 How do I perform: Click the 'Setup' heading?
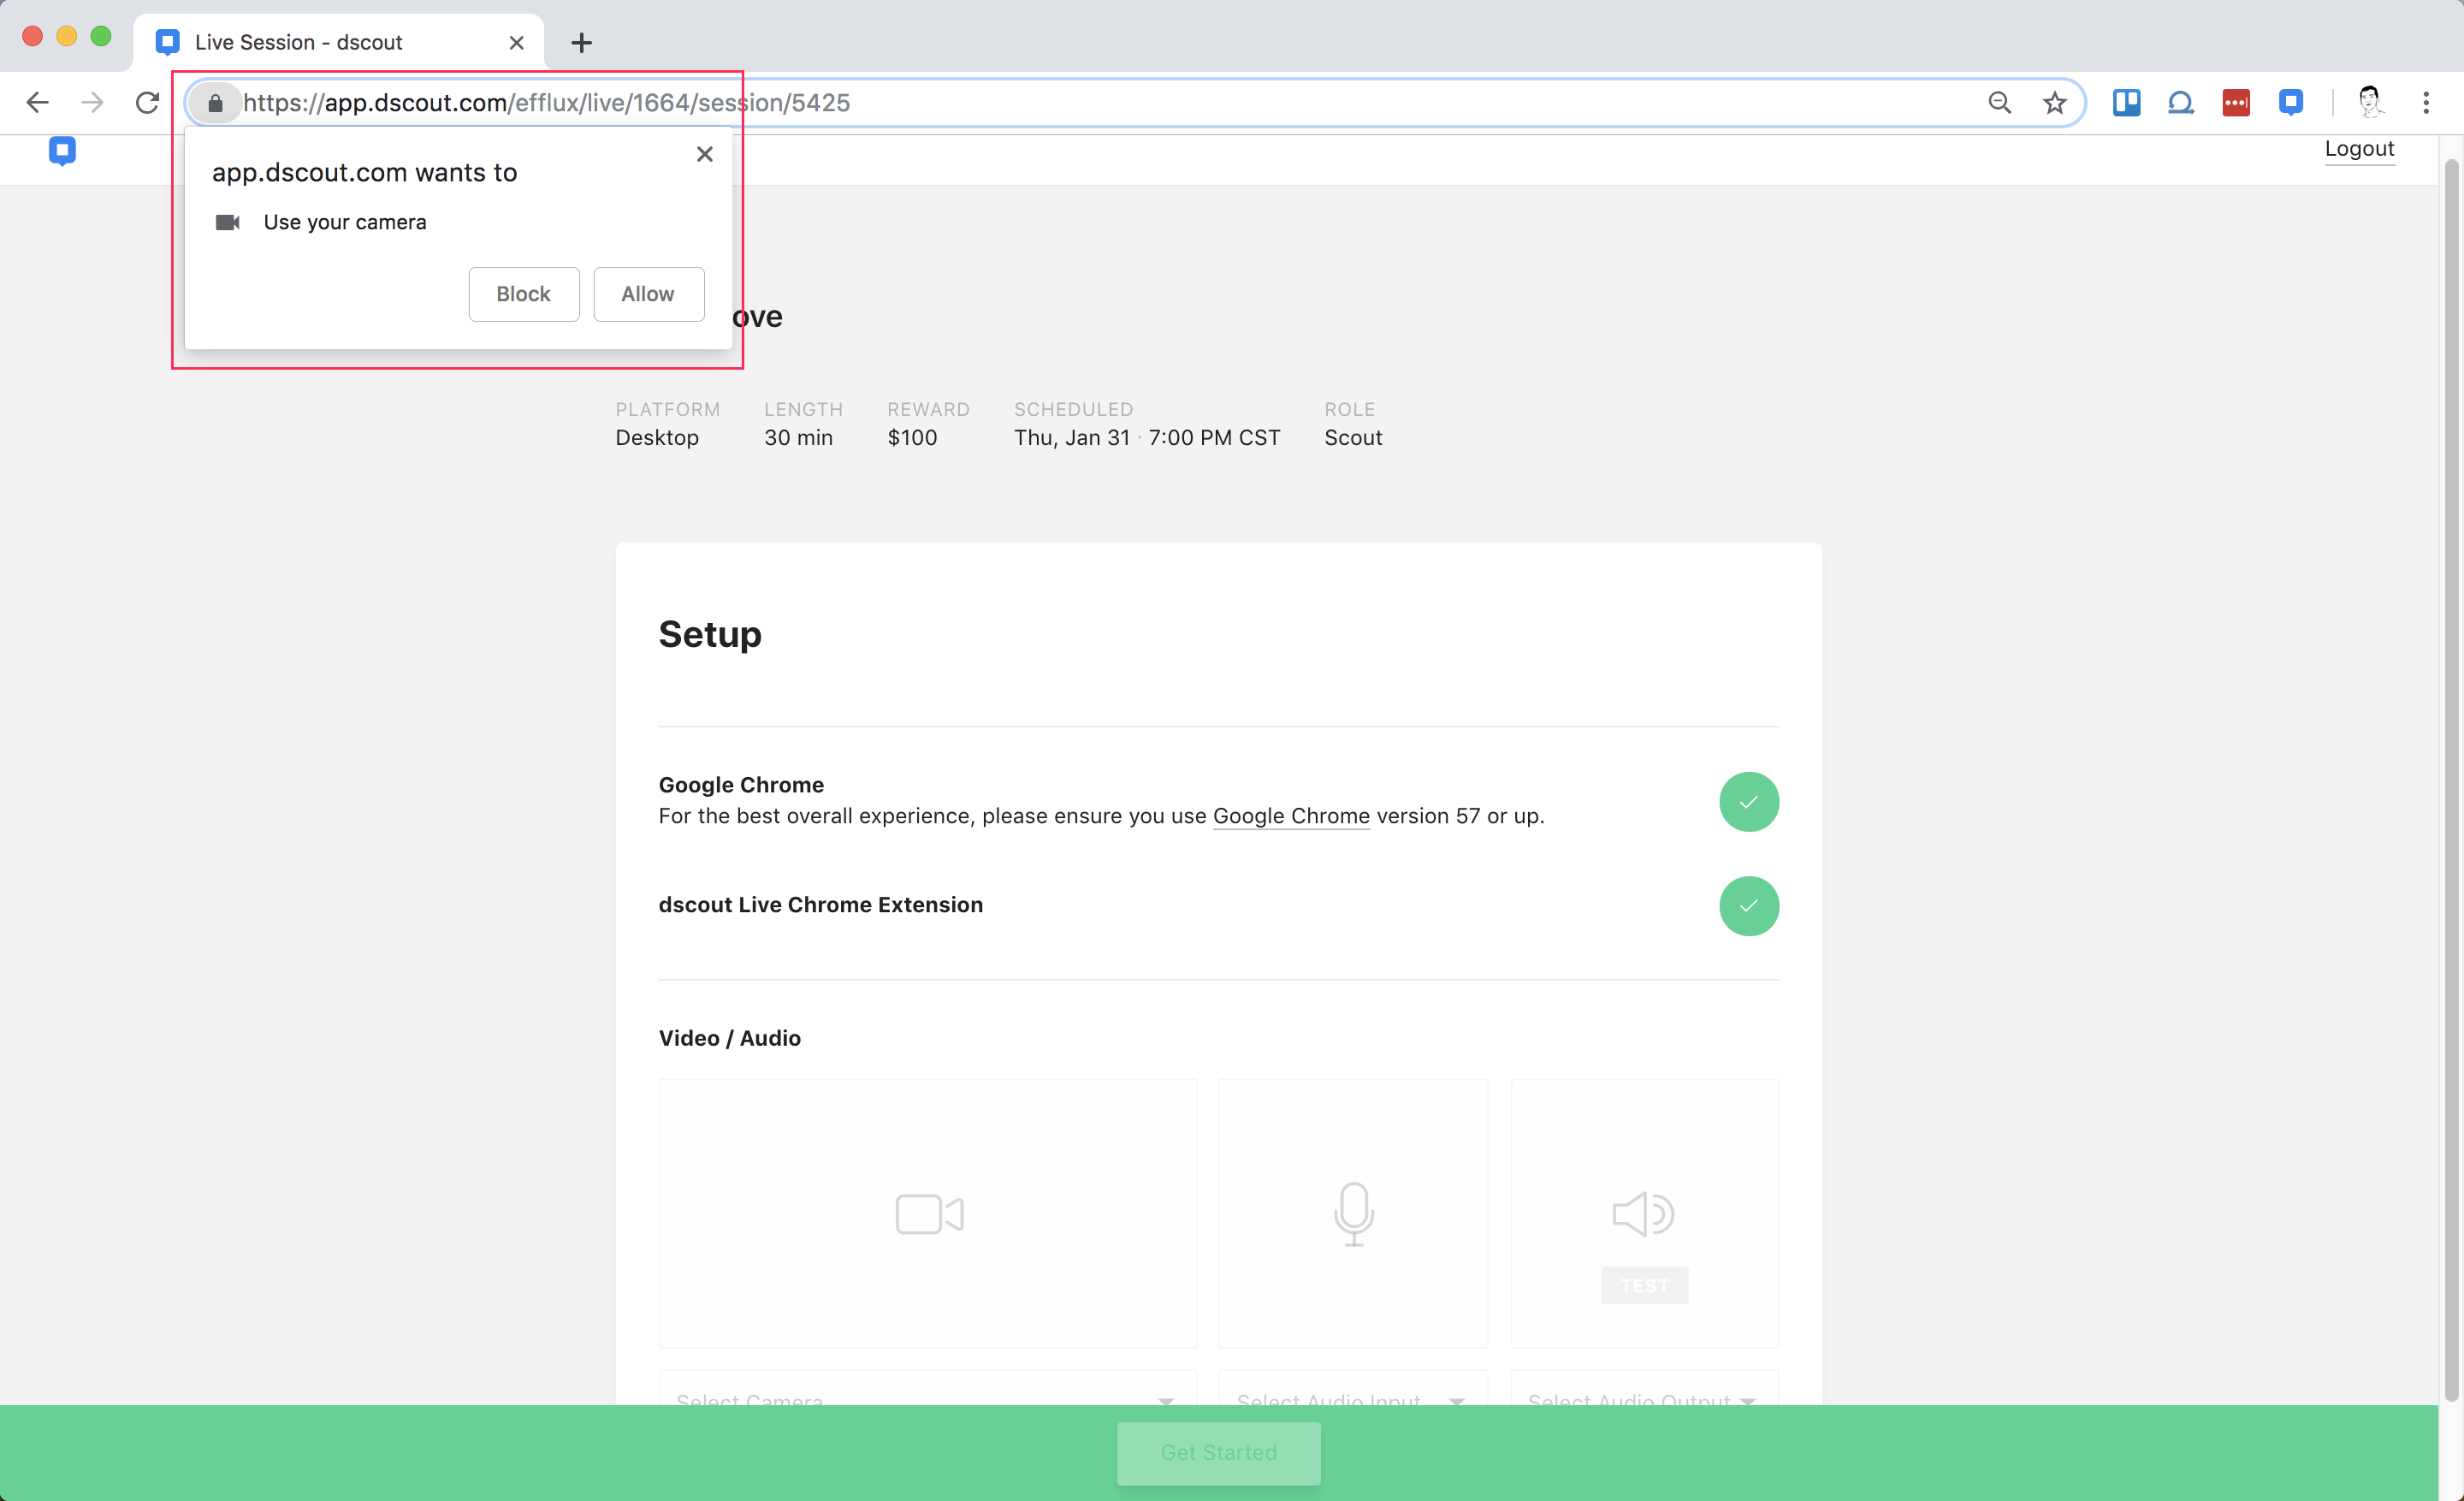[710, 634]
